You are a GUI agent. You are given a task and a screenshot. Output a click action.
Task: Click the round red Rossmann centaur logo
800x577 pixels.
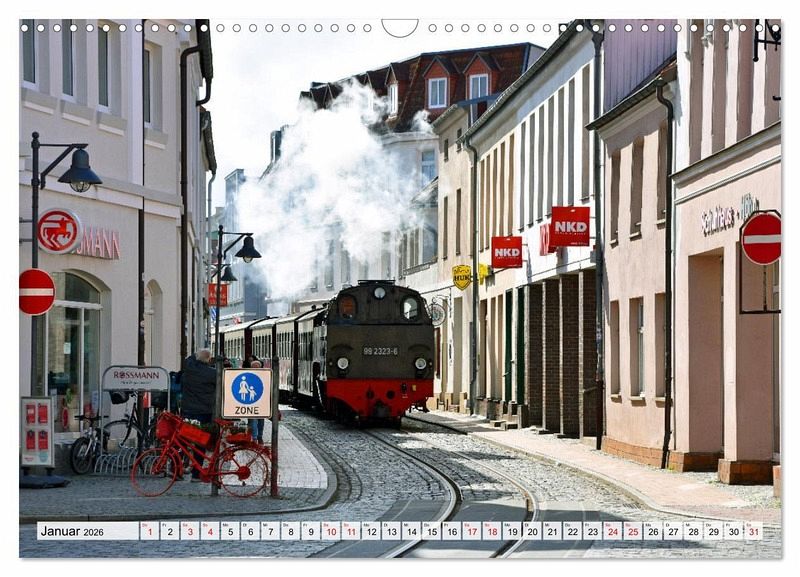pyautogui.click(x=60, y=231)
